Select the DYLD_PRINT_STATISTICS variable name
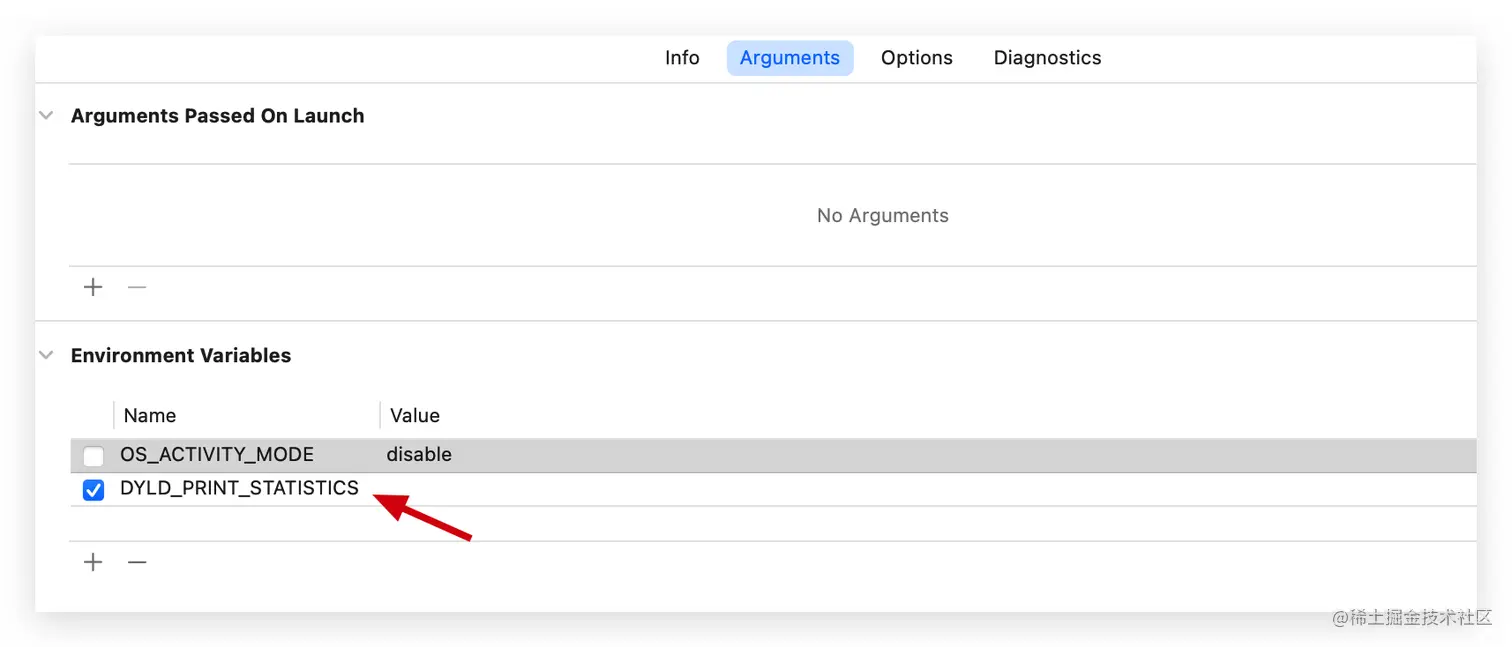The image size is (1512, 647). coord(239,488)
